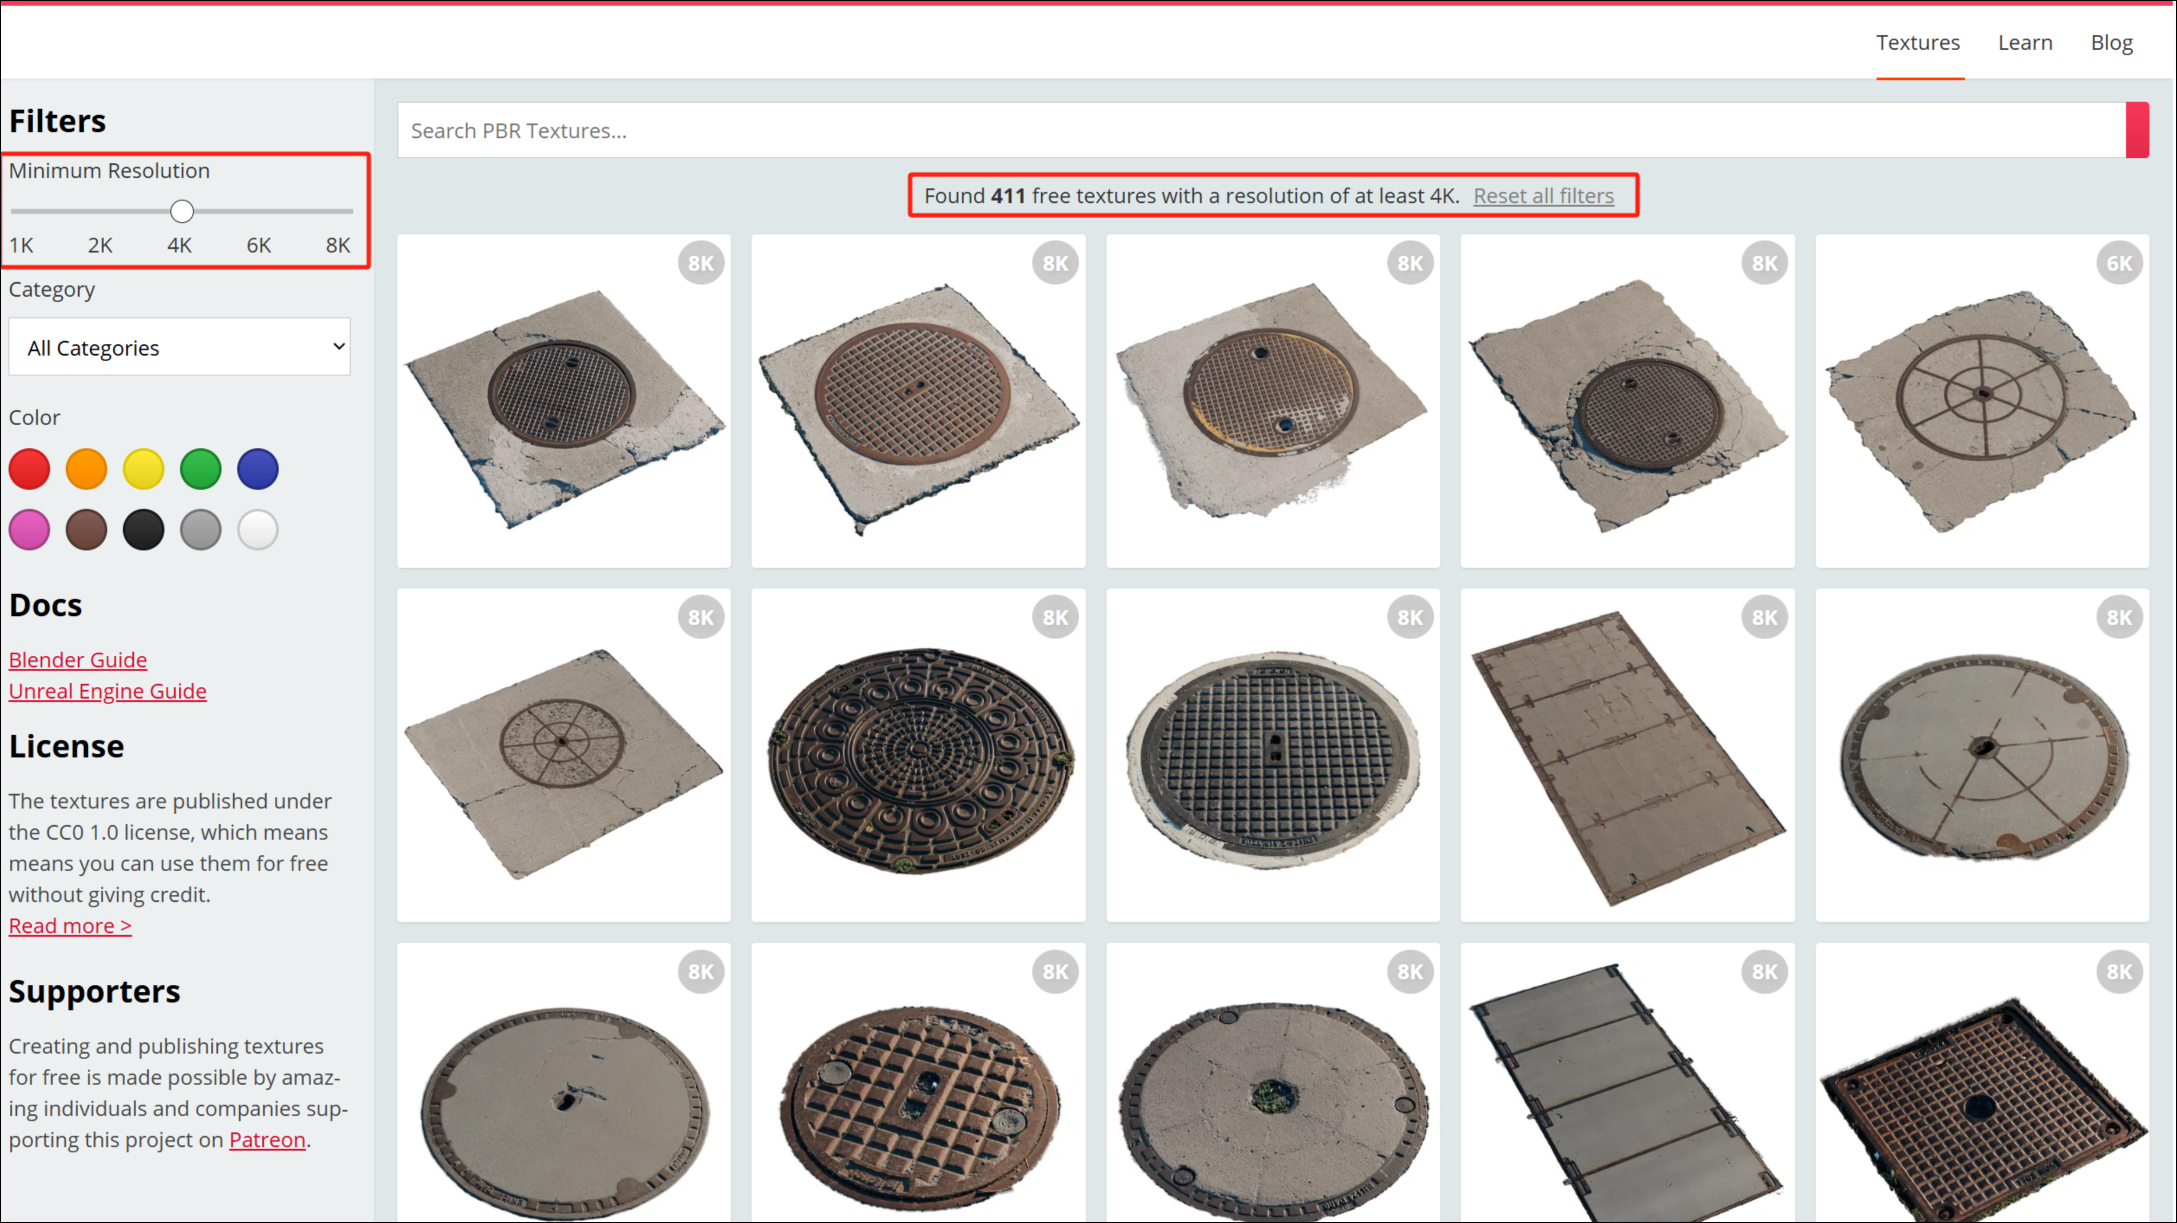Open the 6K spoked manhole cover thumbnail

1981,400
